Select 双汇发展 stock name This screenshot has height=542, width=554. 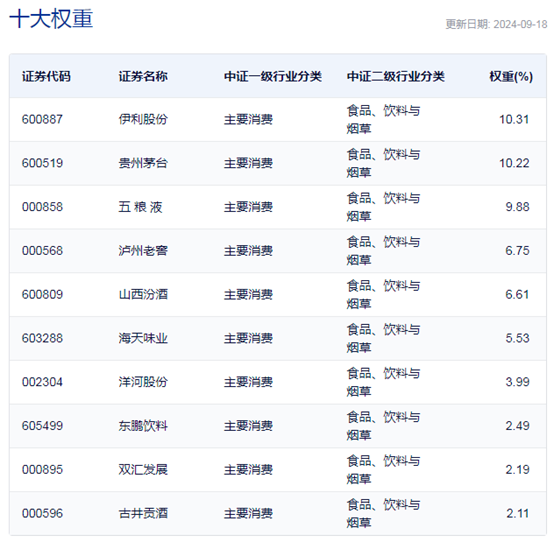pyautogui.click(x=143, y=470)
